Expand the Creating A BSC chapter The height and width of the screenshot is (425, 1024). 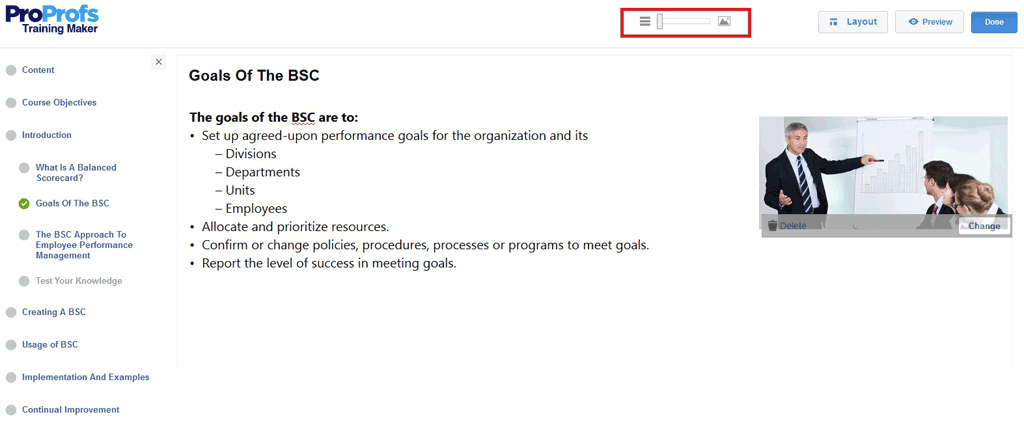tap(54, 312)
